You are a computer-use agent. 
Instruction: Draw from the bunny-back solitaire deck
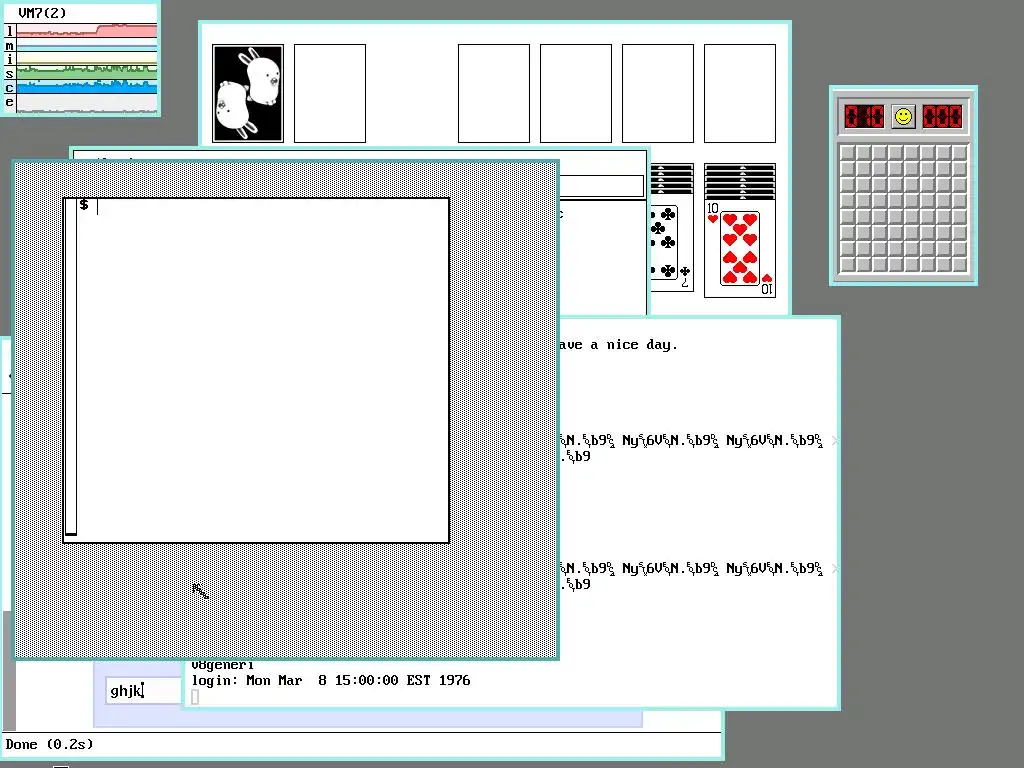tap(248, 93)
